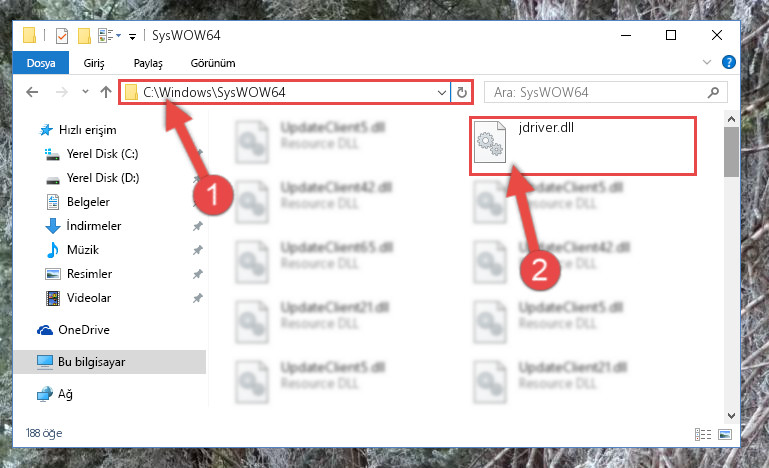Open the recent locations dropdown arrow
The image size is (769, 468).
pos(85,92)
